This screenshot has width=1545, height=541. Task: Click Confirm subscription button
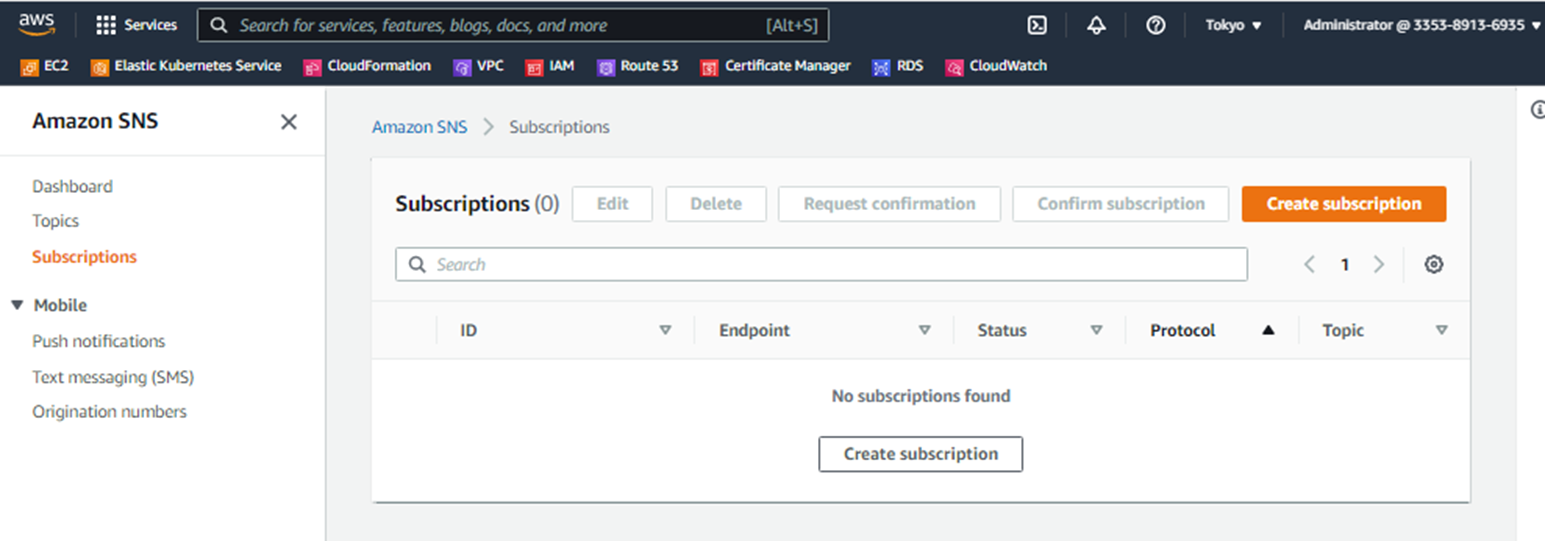tap(1121, 204)
